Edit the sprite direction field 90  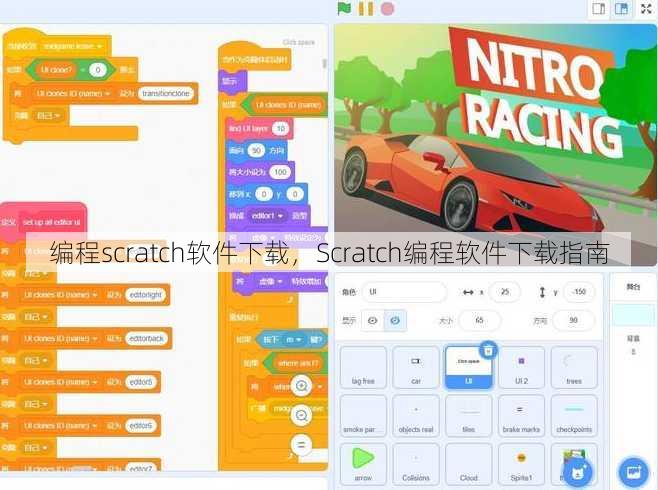[x=574, y=321]
